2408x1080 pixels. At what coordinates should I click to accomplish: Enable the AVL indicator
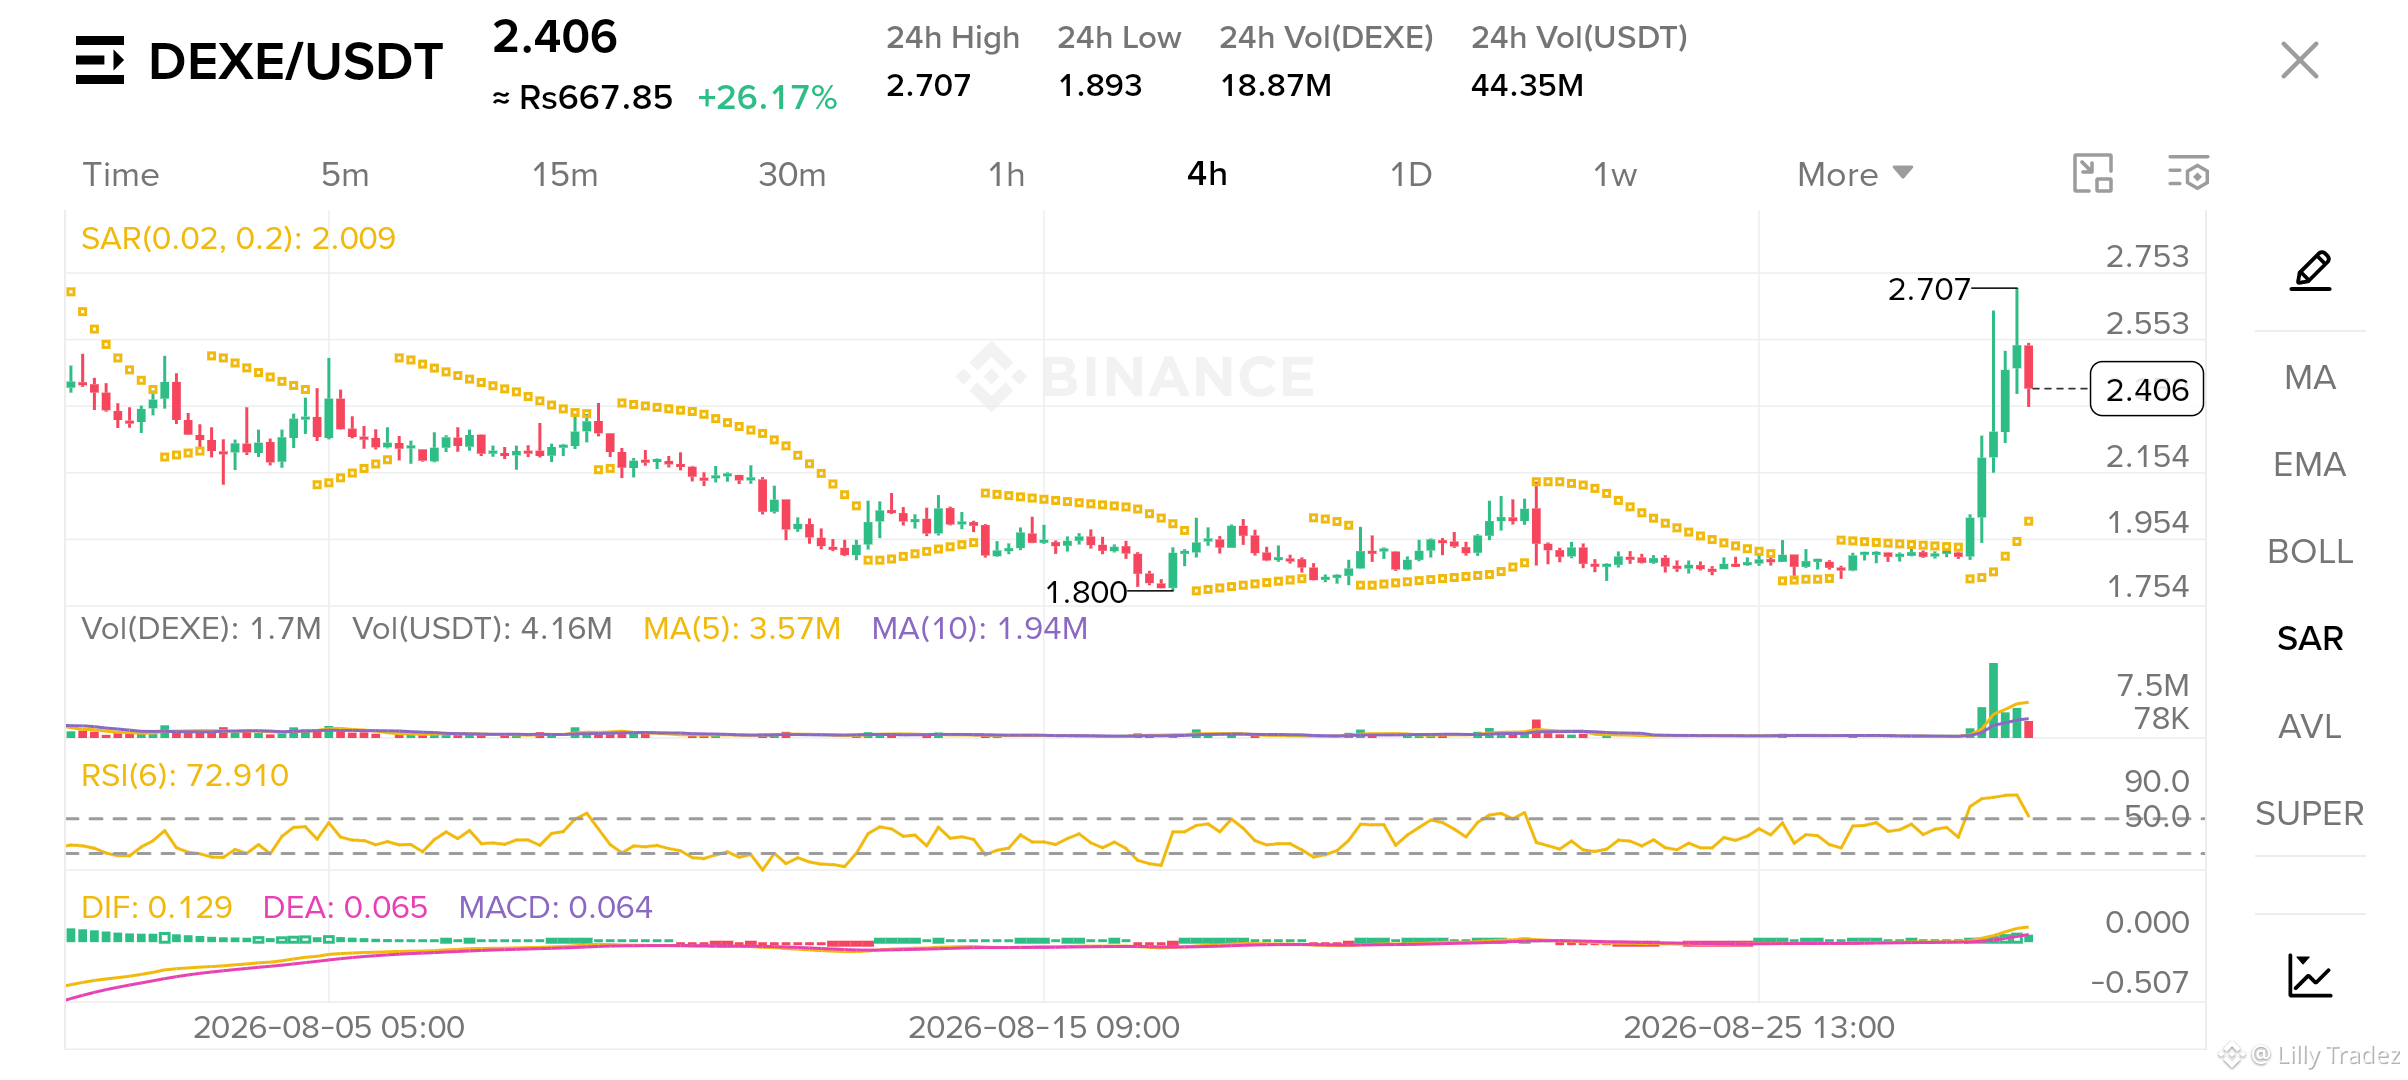tap(2310, 726)
